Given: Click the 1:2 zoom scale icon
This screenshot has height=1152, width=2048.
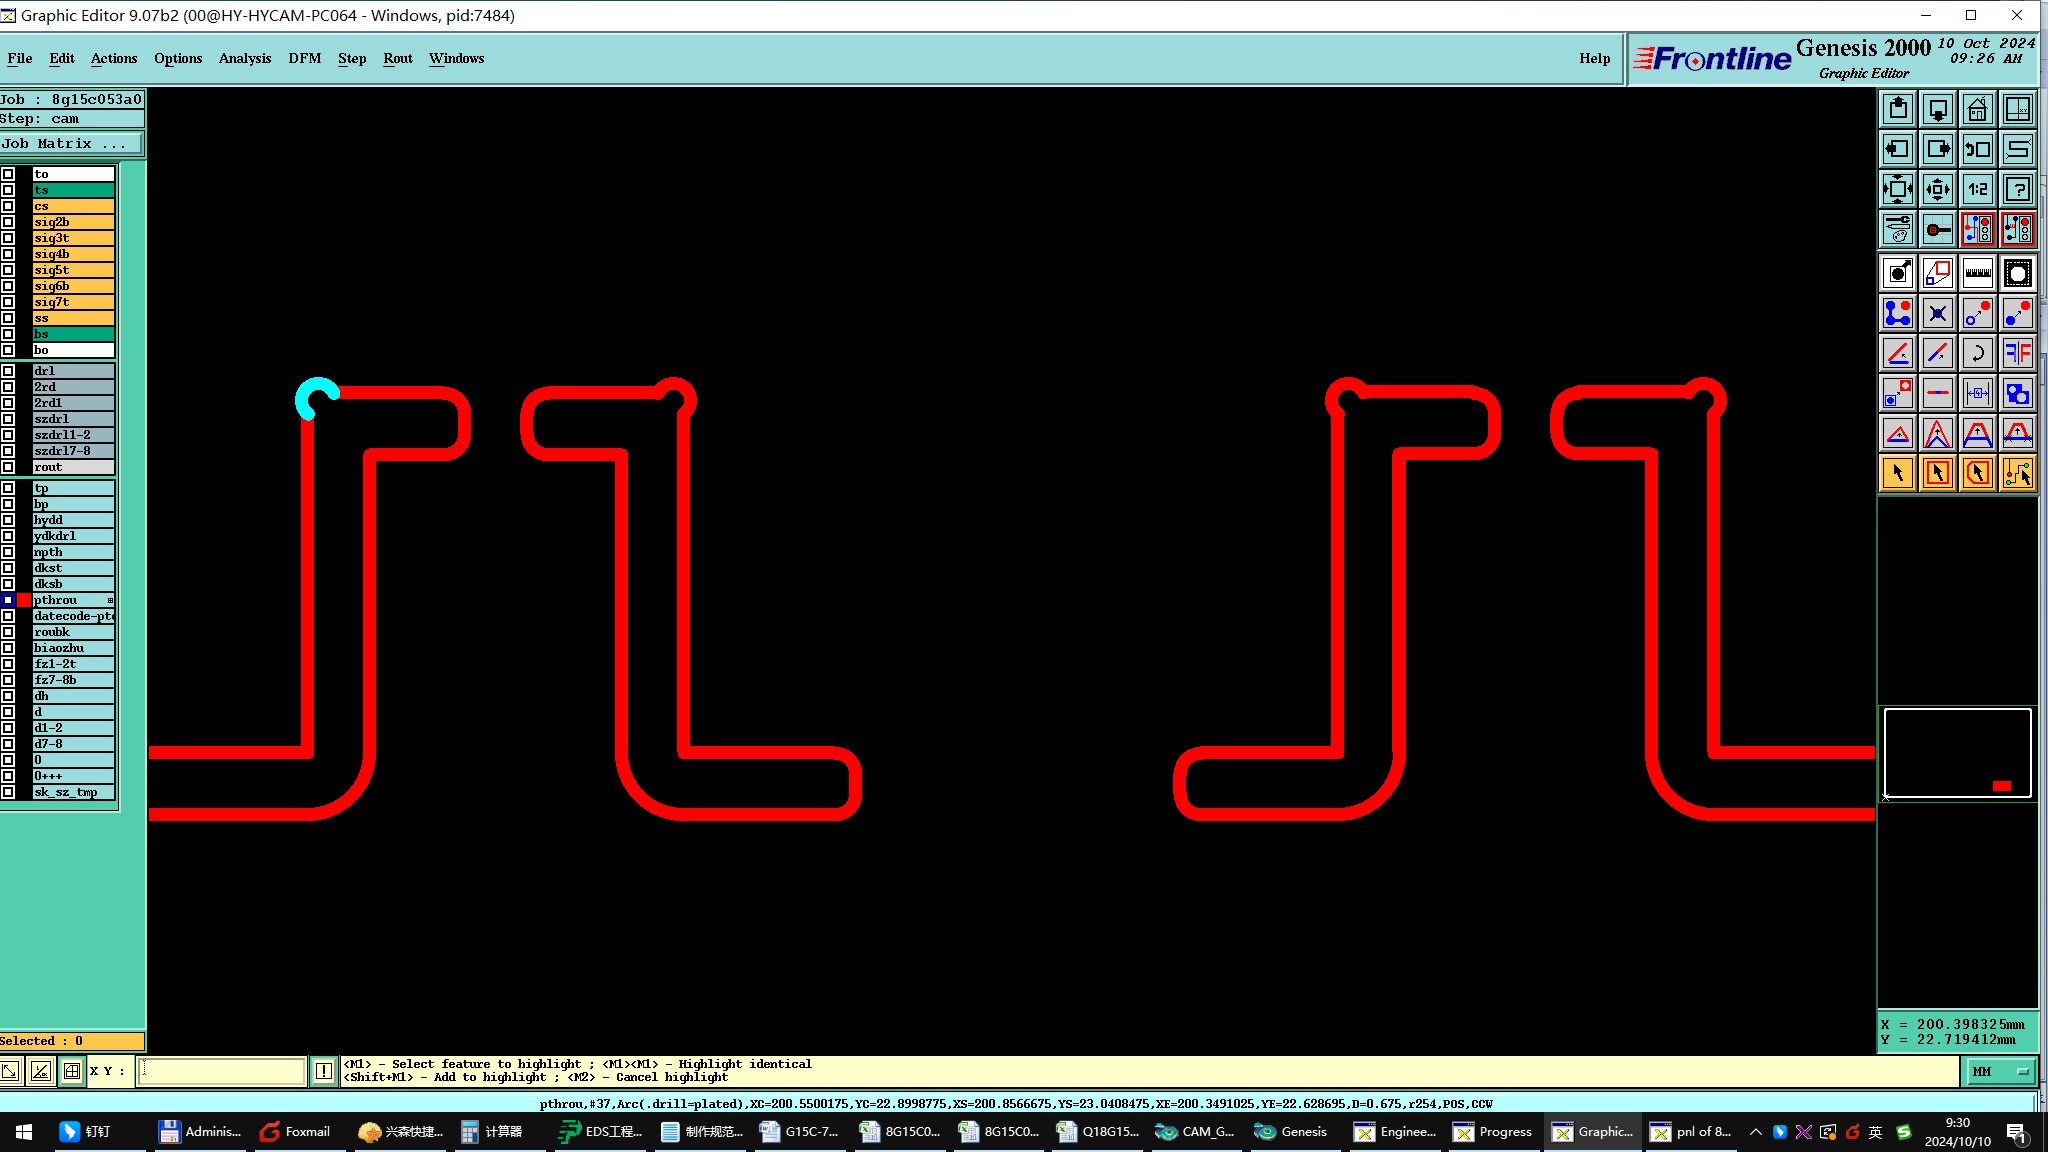Looking at the screenshot, I should click(x=1977, y=189).
